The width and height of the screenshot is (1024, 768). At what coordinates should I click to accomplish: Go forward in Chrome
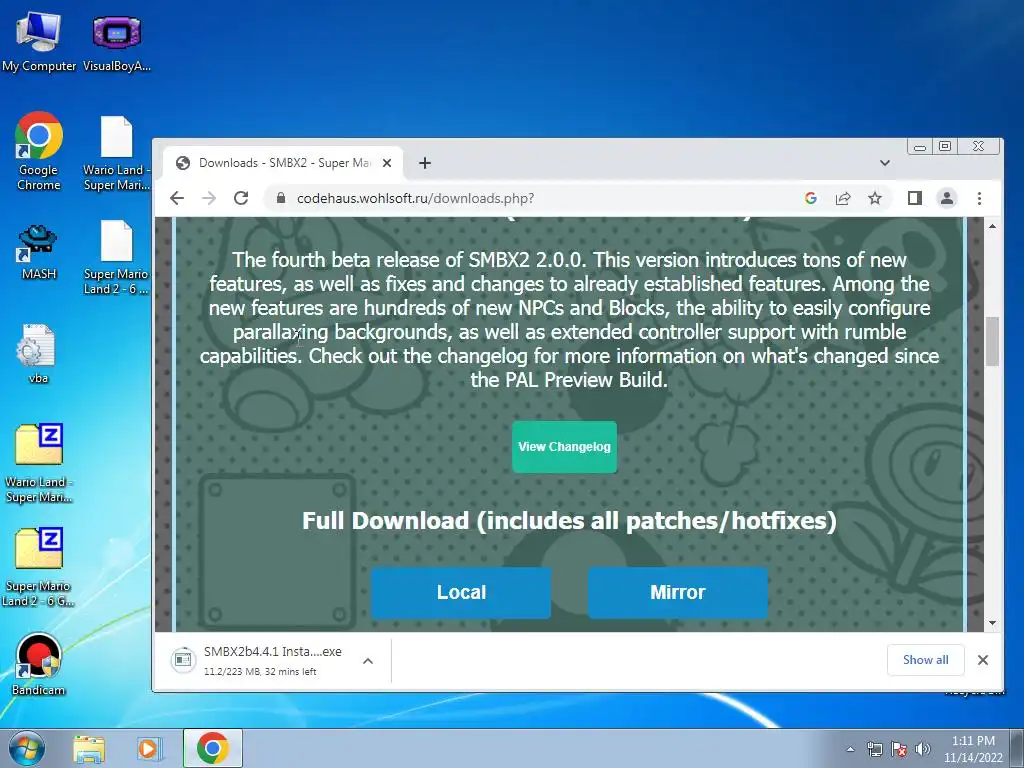click(209, 198)
